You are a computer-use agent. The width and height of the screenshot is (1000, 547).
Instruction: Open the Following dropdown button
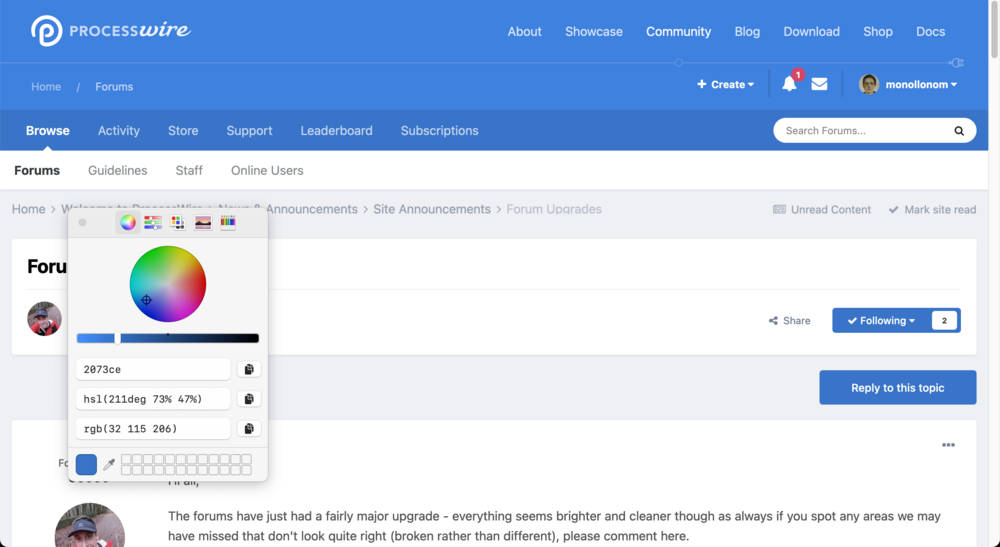880,321
